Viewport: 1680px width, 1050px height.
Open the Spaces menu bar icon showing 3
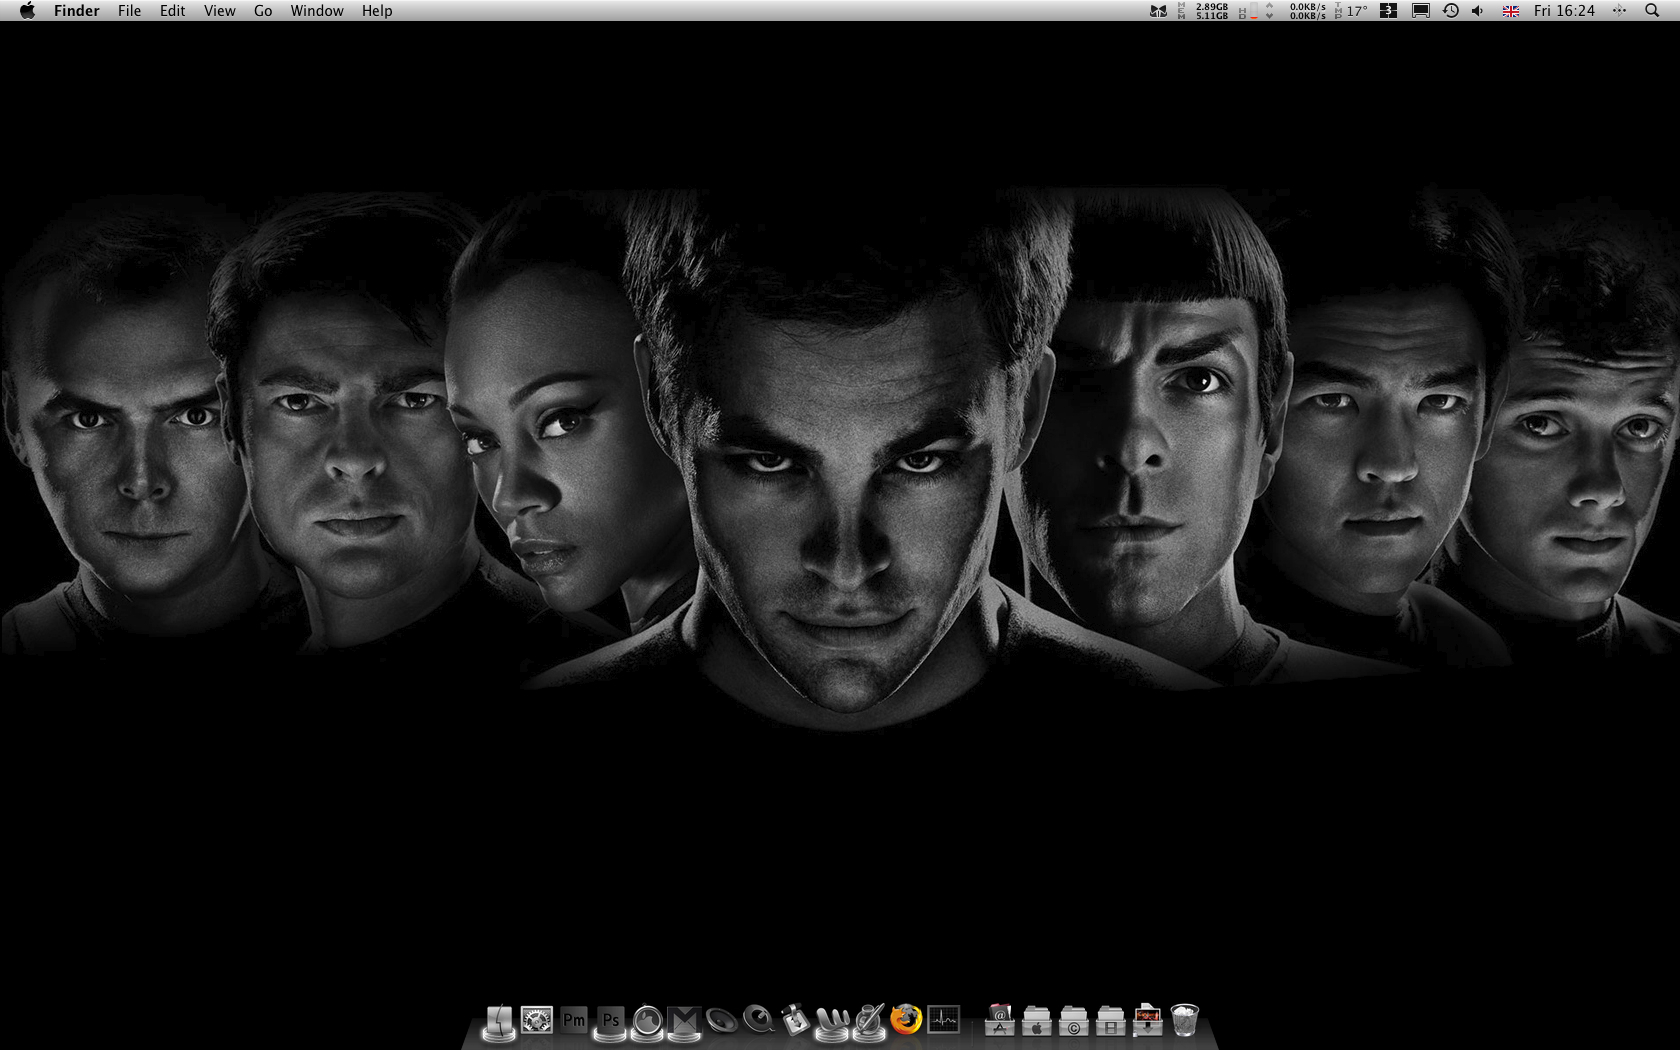(1388, 11)
